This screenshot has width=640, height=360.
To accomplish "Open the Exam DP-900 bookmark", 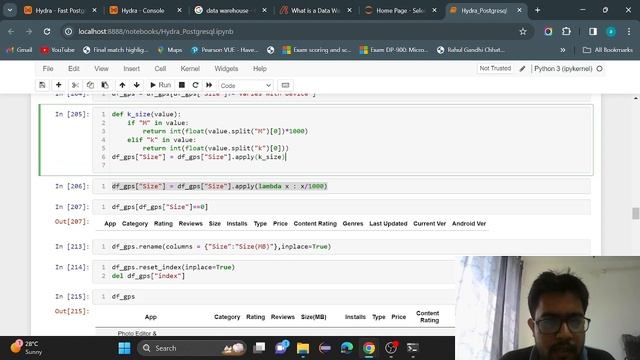I will (393, 50).
